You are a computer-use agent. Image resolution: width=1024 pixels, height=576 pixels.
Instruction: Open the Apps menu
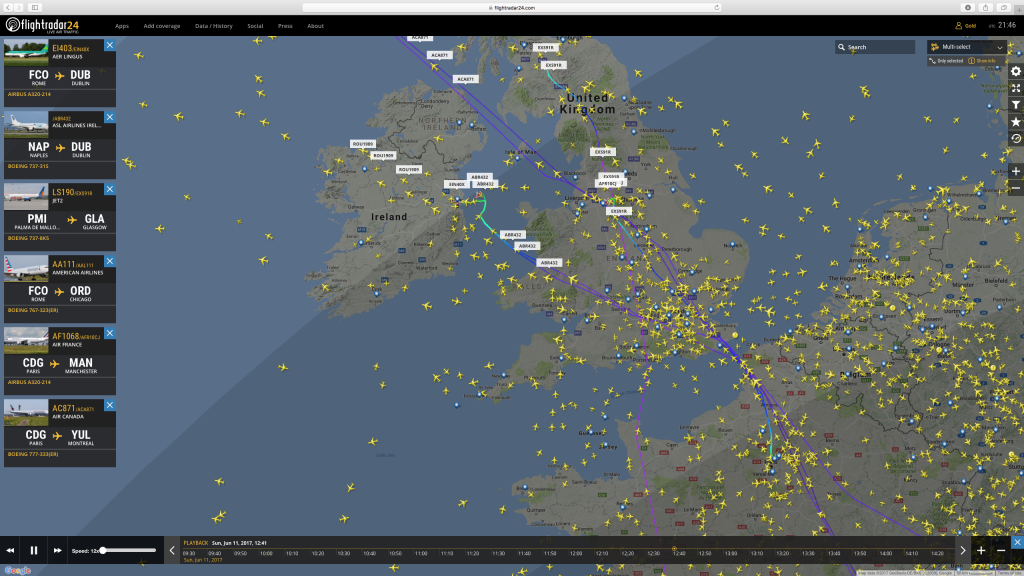(121, 26)
